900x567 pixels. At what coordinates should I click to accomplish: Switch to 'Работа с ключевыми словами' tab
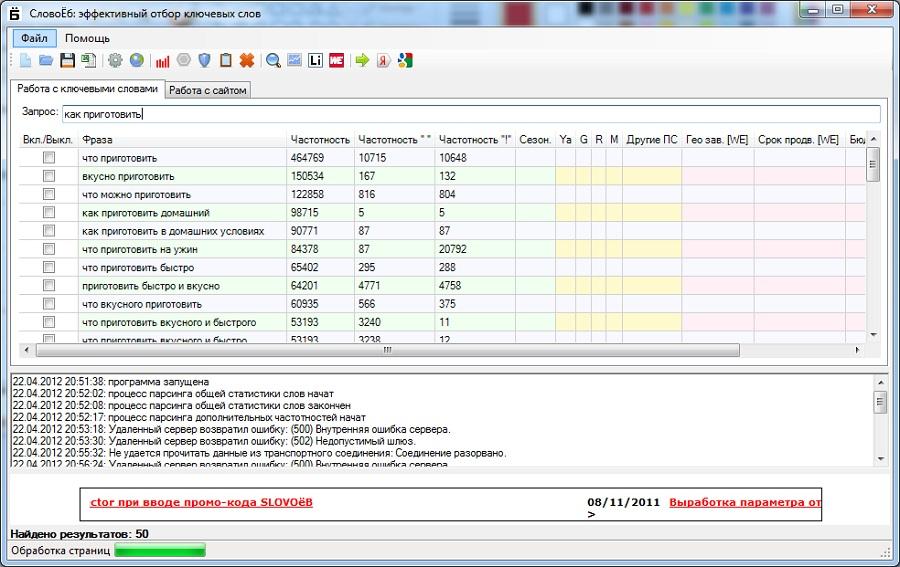click(87, 89)
